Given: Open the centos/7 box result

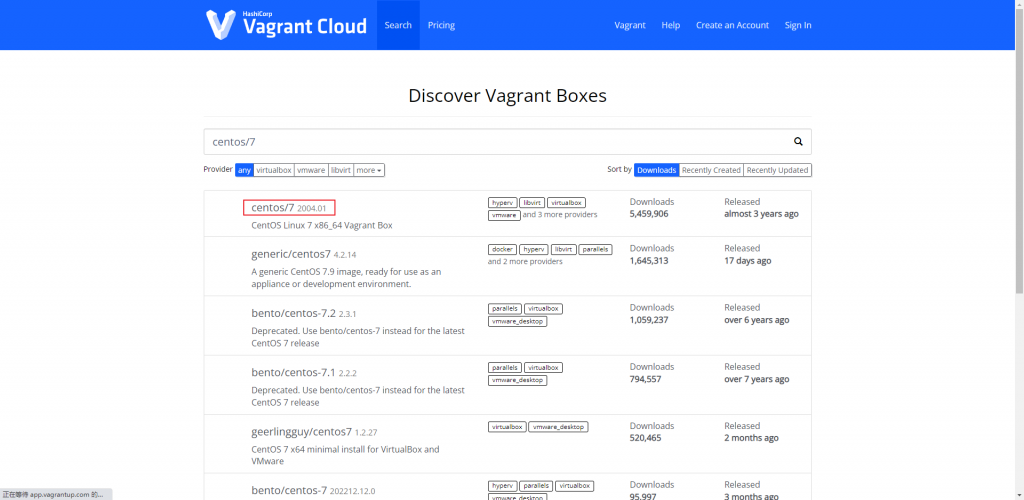Looking at the screenshot, I should pyautogui.click(x=273, y=208).
